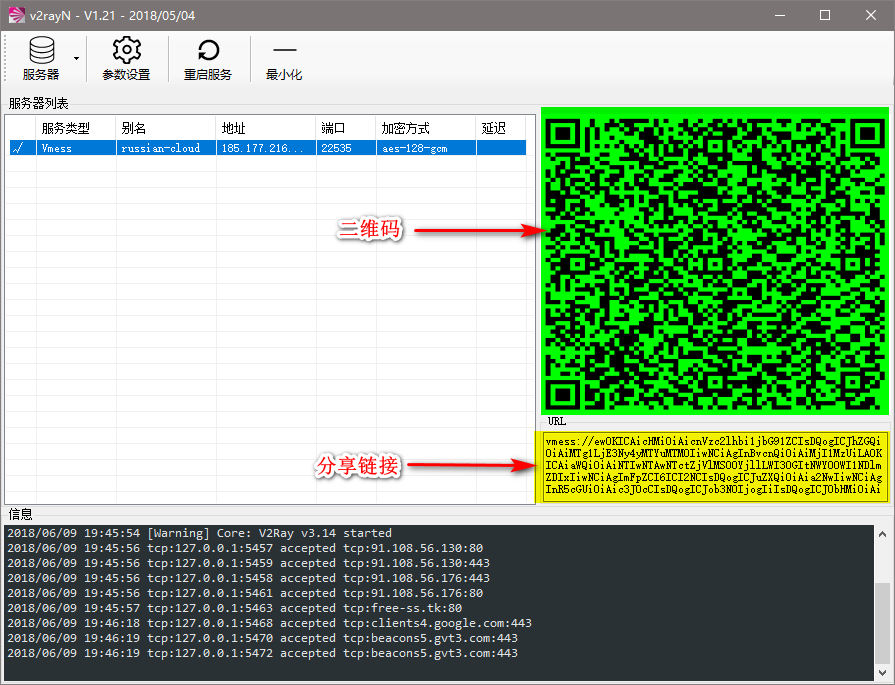Viewport: 895px width, 685px height.
Task: Maximize the v2rayN window
Action: click(x=825, y=15)
